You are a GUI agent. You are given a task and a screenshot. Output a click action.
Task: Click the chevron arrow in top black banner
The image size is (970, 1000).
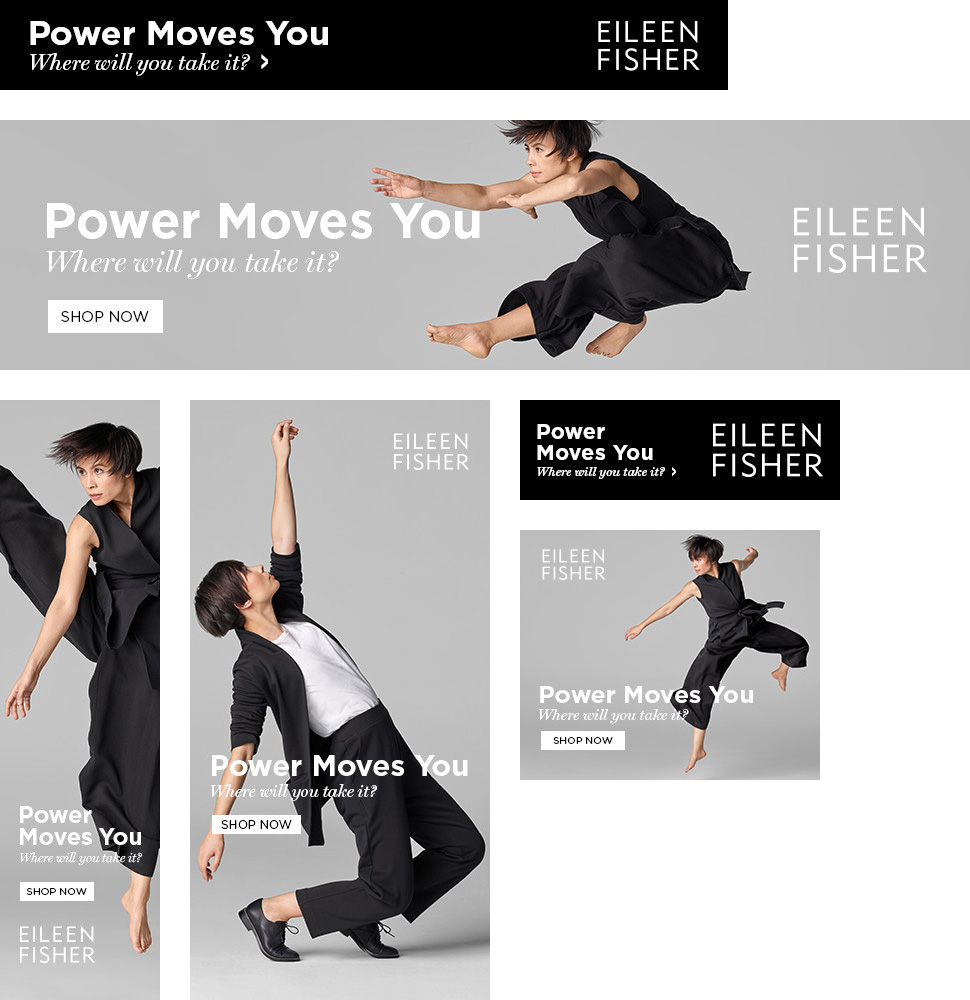264,62
